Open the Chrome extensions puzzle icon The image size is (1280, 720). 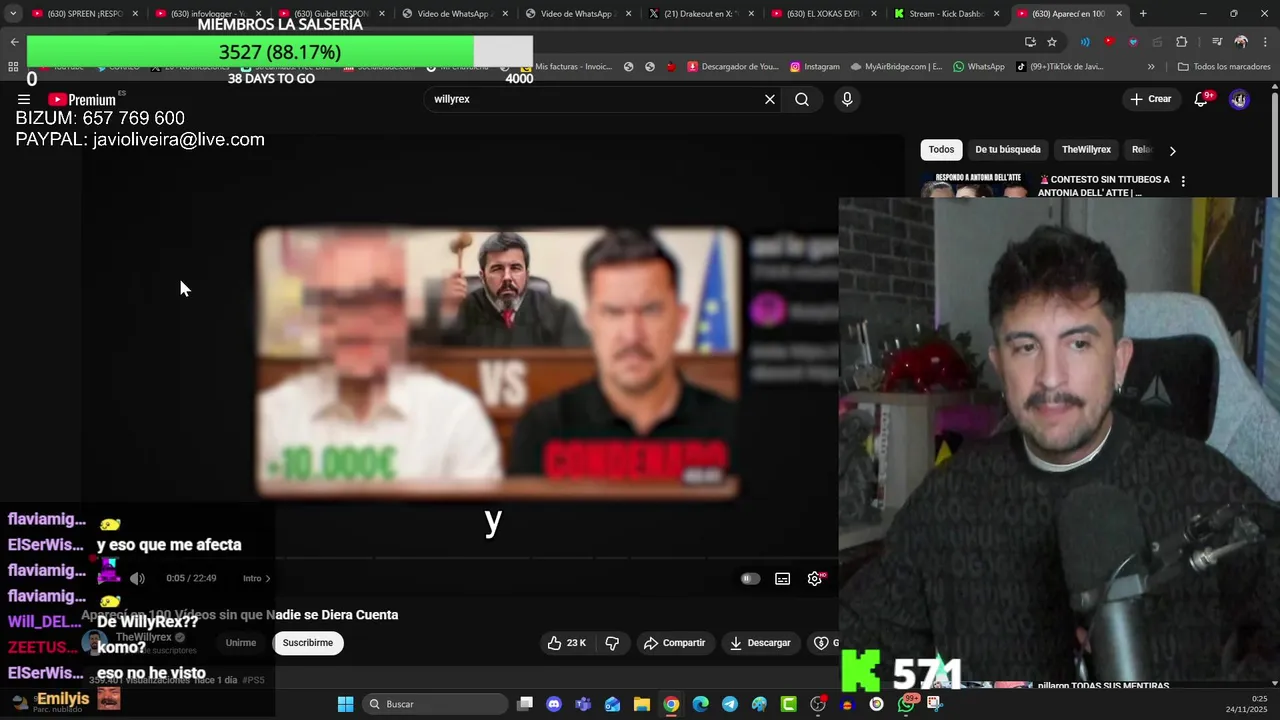[1182, 42]
